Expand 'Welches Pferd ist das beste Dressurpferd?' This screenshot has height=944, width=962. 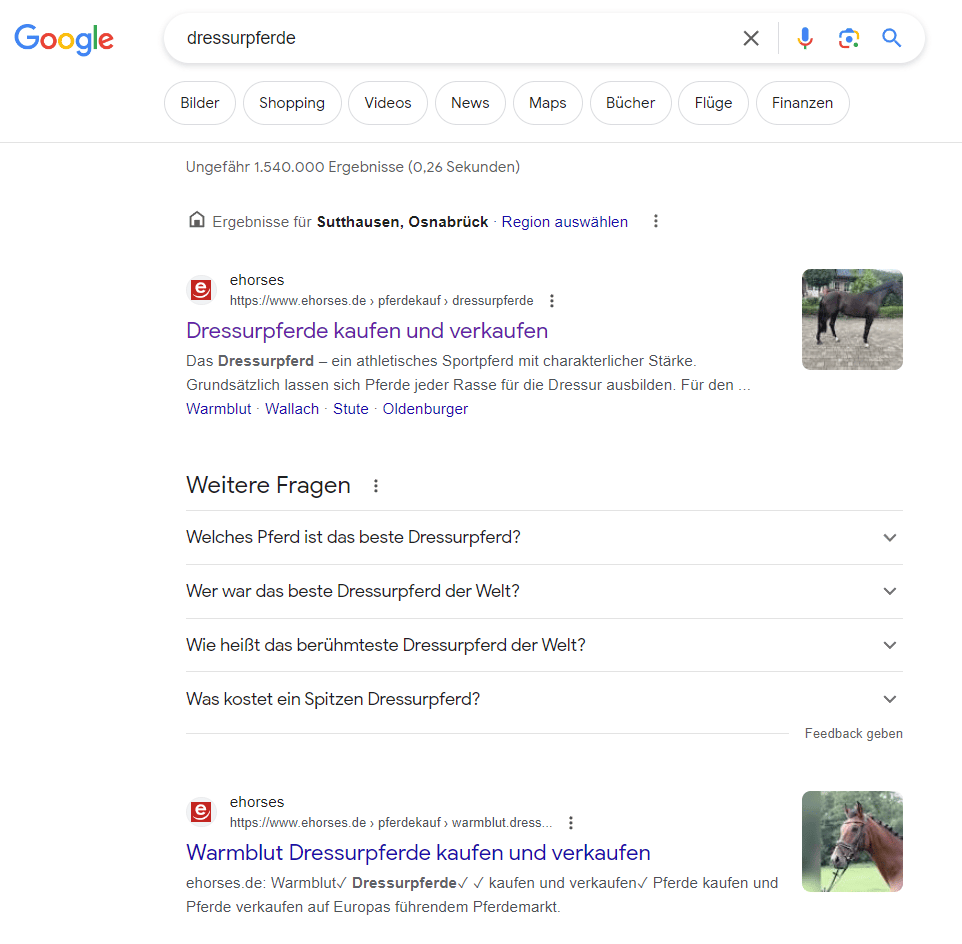point(889,537)
